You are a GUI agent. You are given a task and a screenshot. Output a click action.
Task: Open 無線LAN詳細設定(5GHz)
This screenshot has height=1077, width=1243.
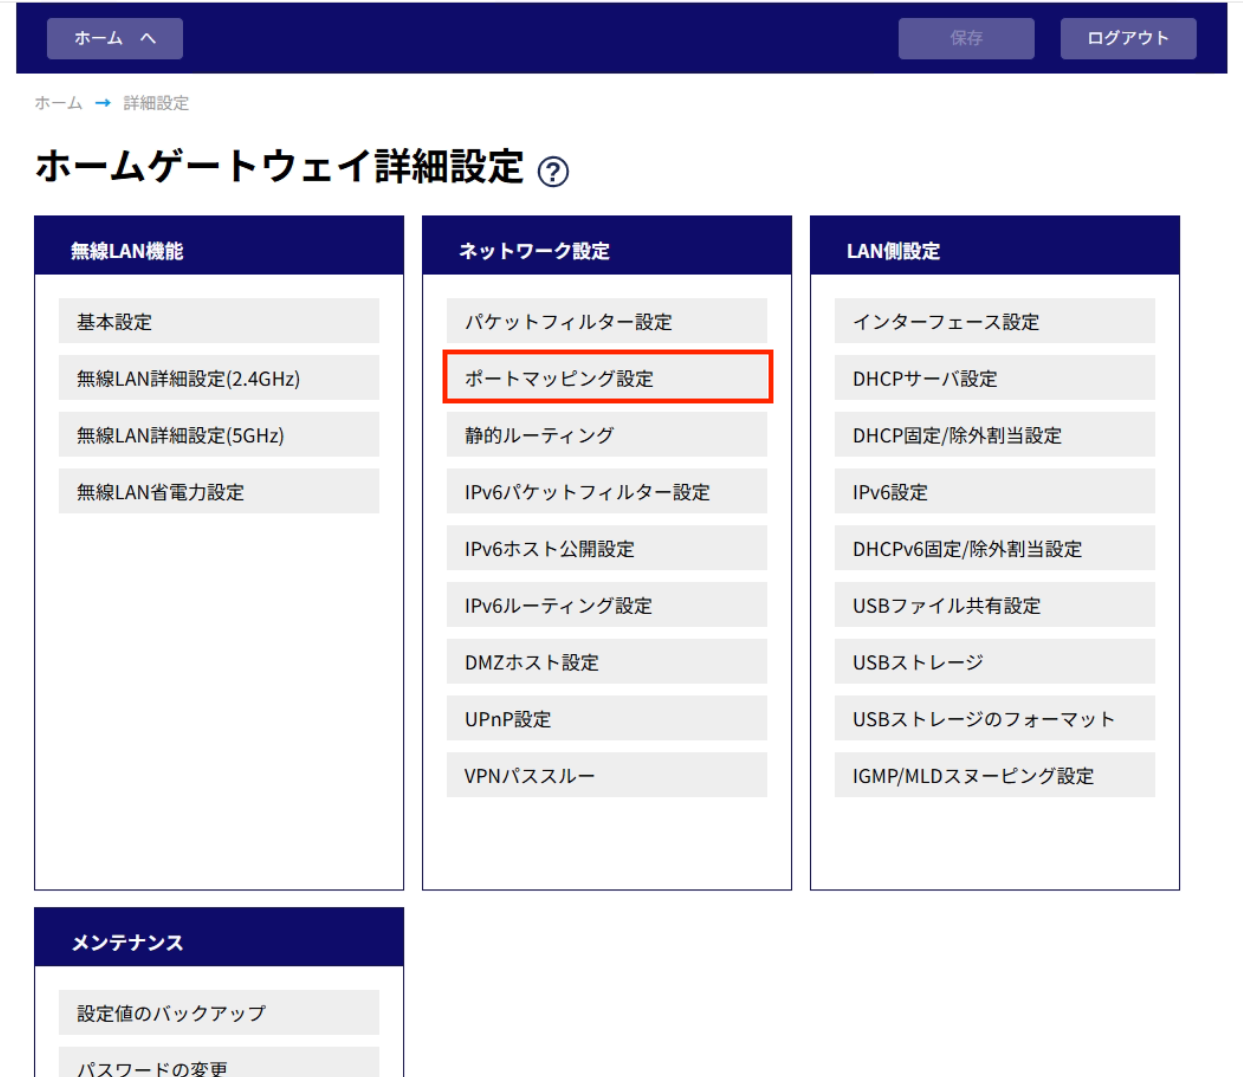[219, 435]
